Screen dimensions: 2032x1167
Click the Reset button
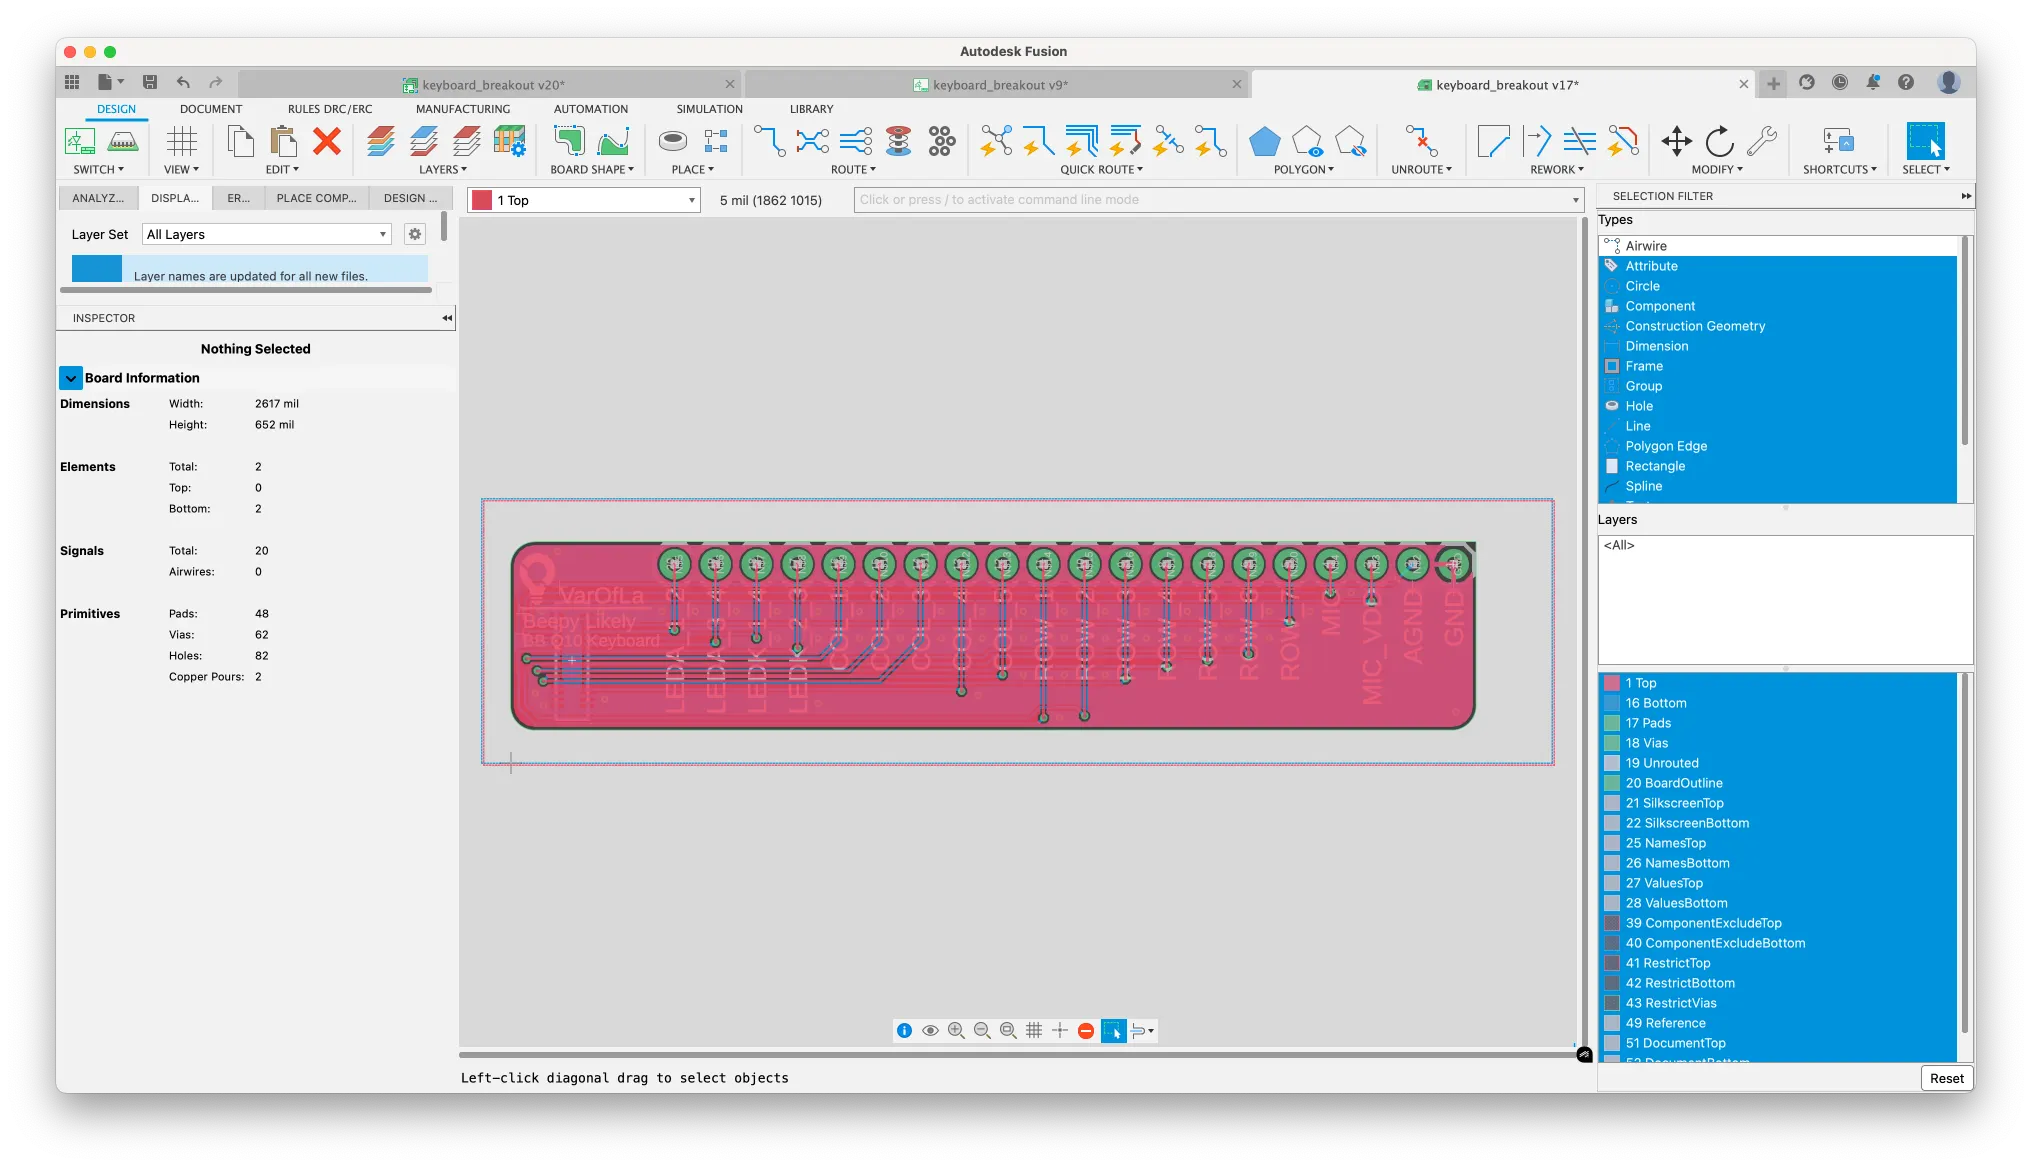click(1946, 1078)
